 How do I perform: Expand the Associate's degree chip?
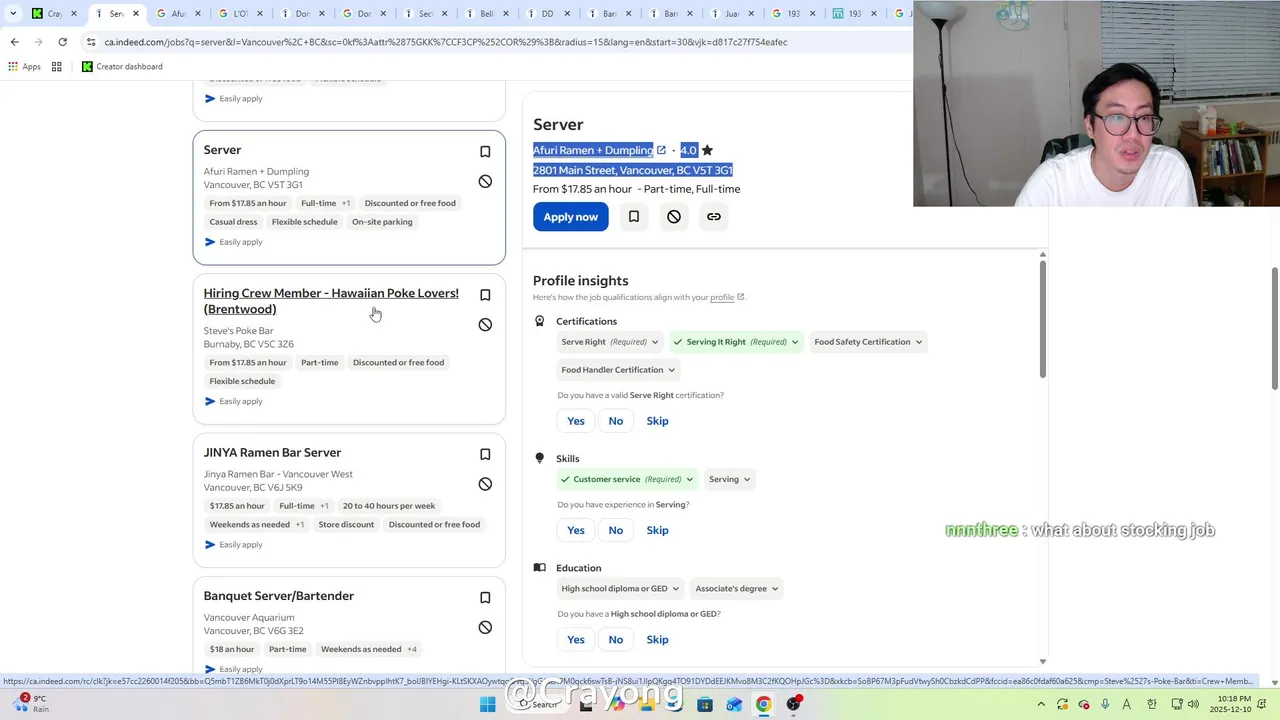(x=736, y=589)
